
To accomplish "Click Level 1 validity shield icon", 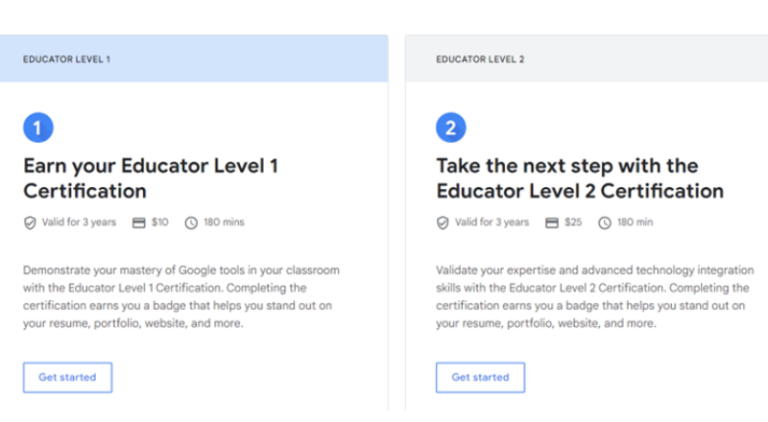I will pyautogui.click(x=30, y=222).
